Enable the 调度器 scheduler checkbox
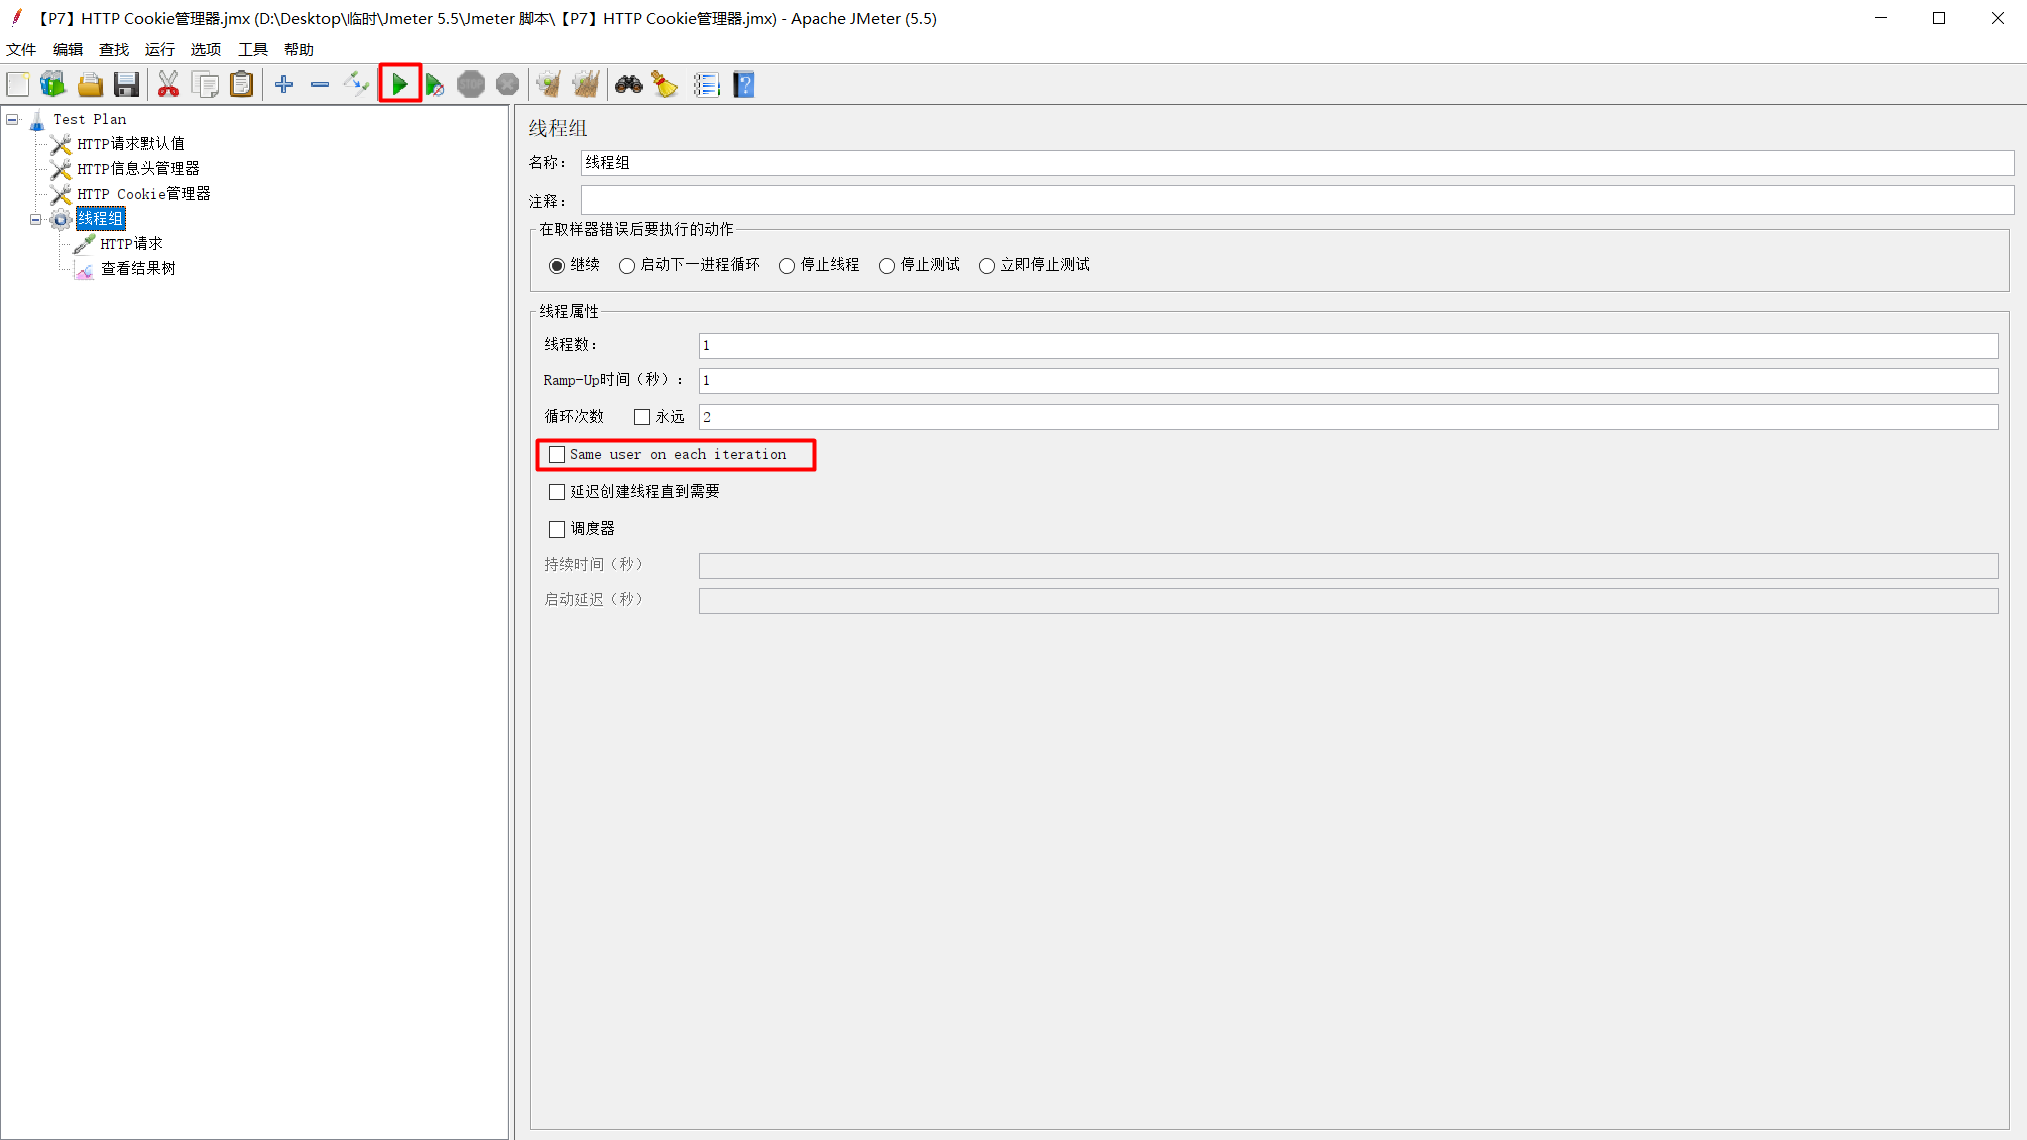Image resolution: width=2027 pixels, height=1140 pixels. pyautogui.click(x=557, y=529)
